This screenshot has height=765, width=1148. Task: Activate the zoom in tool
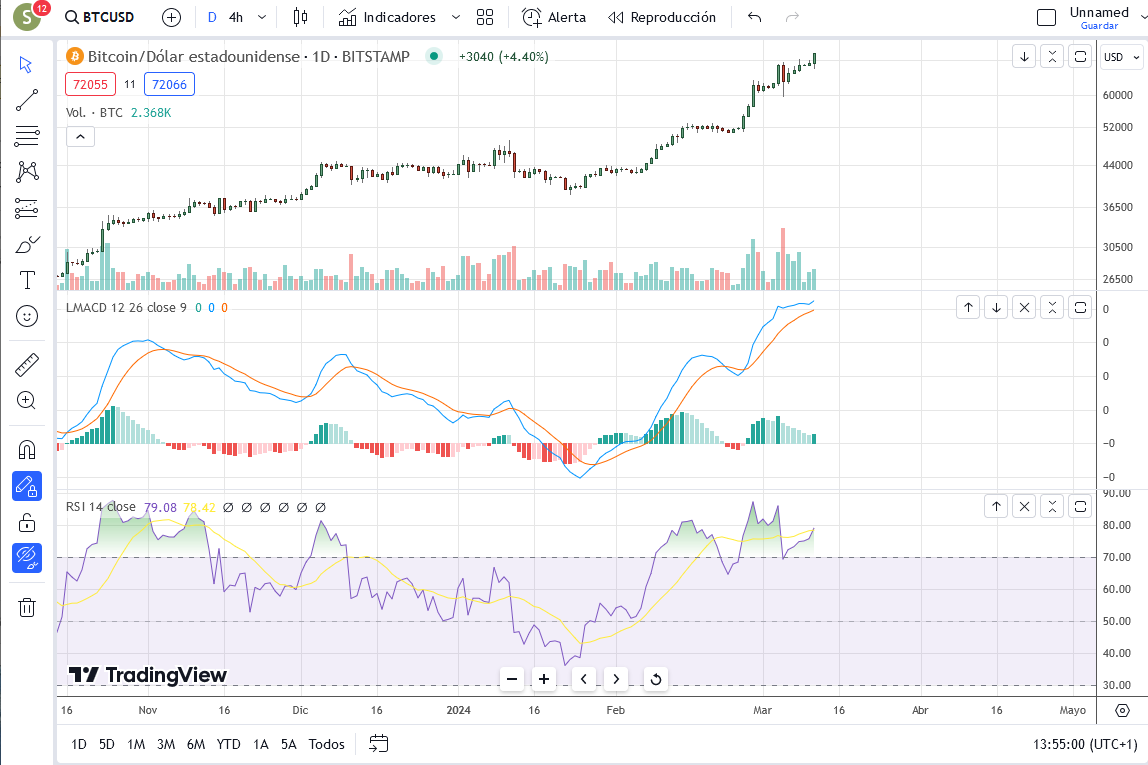click(26, 400)
